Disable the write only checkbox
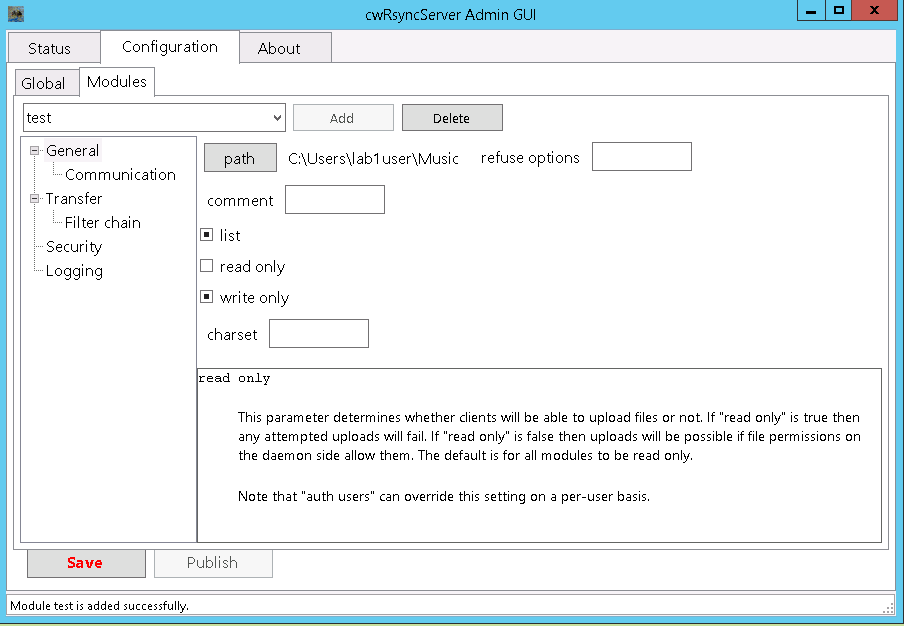Viewport: 904px width, 626px height. 205,297
